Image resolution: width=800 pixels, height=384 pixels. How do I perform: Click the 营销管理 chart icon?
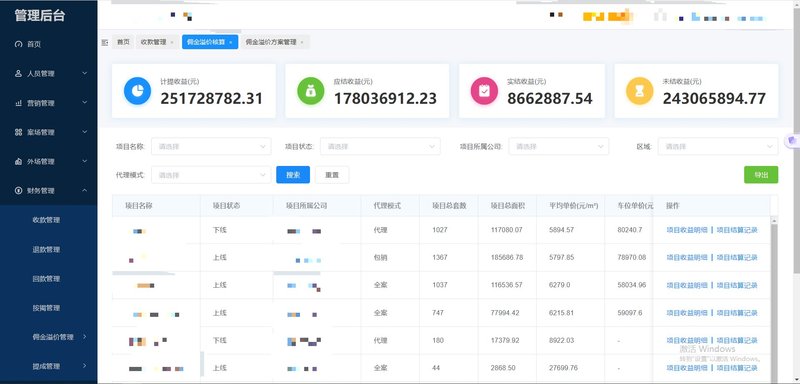point(19,103)
